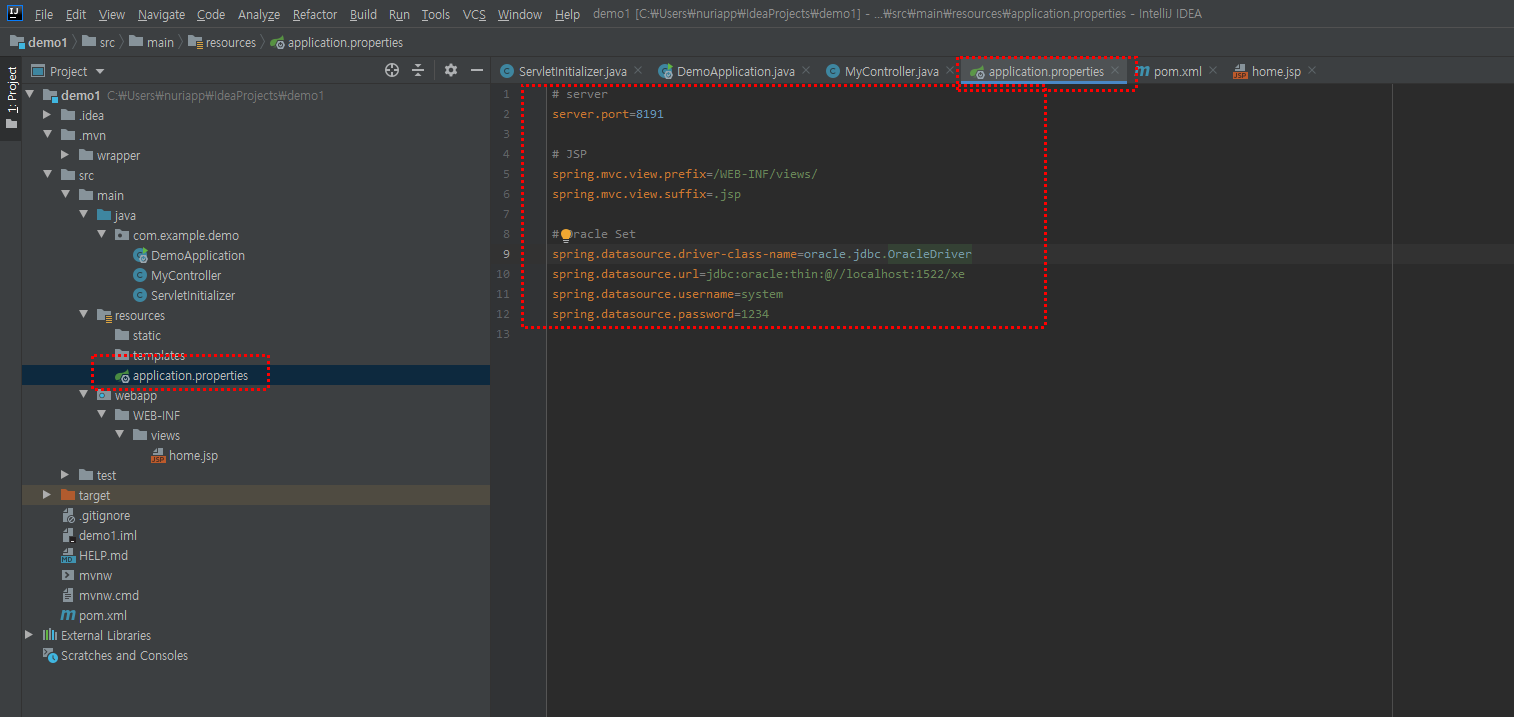The height and width of the screenshot is (717, 1514).
Task: Open the Analyze menu
Action: coord(259,15)
